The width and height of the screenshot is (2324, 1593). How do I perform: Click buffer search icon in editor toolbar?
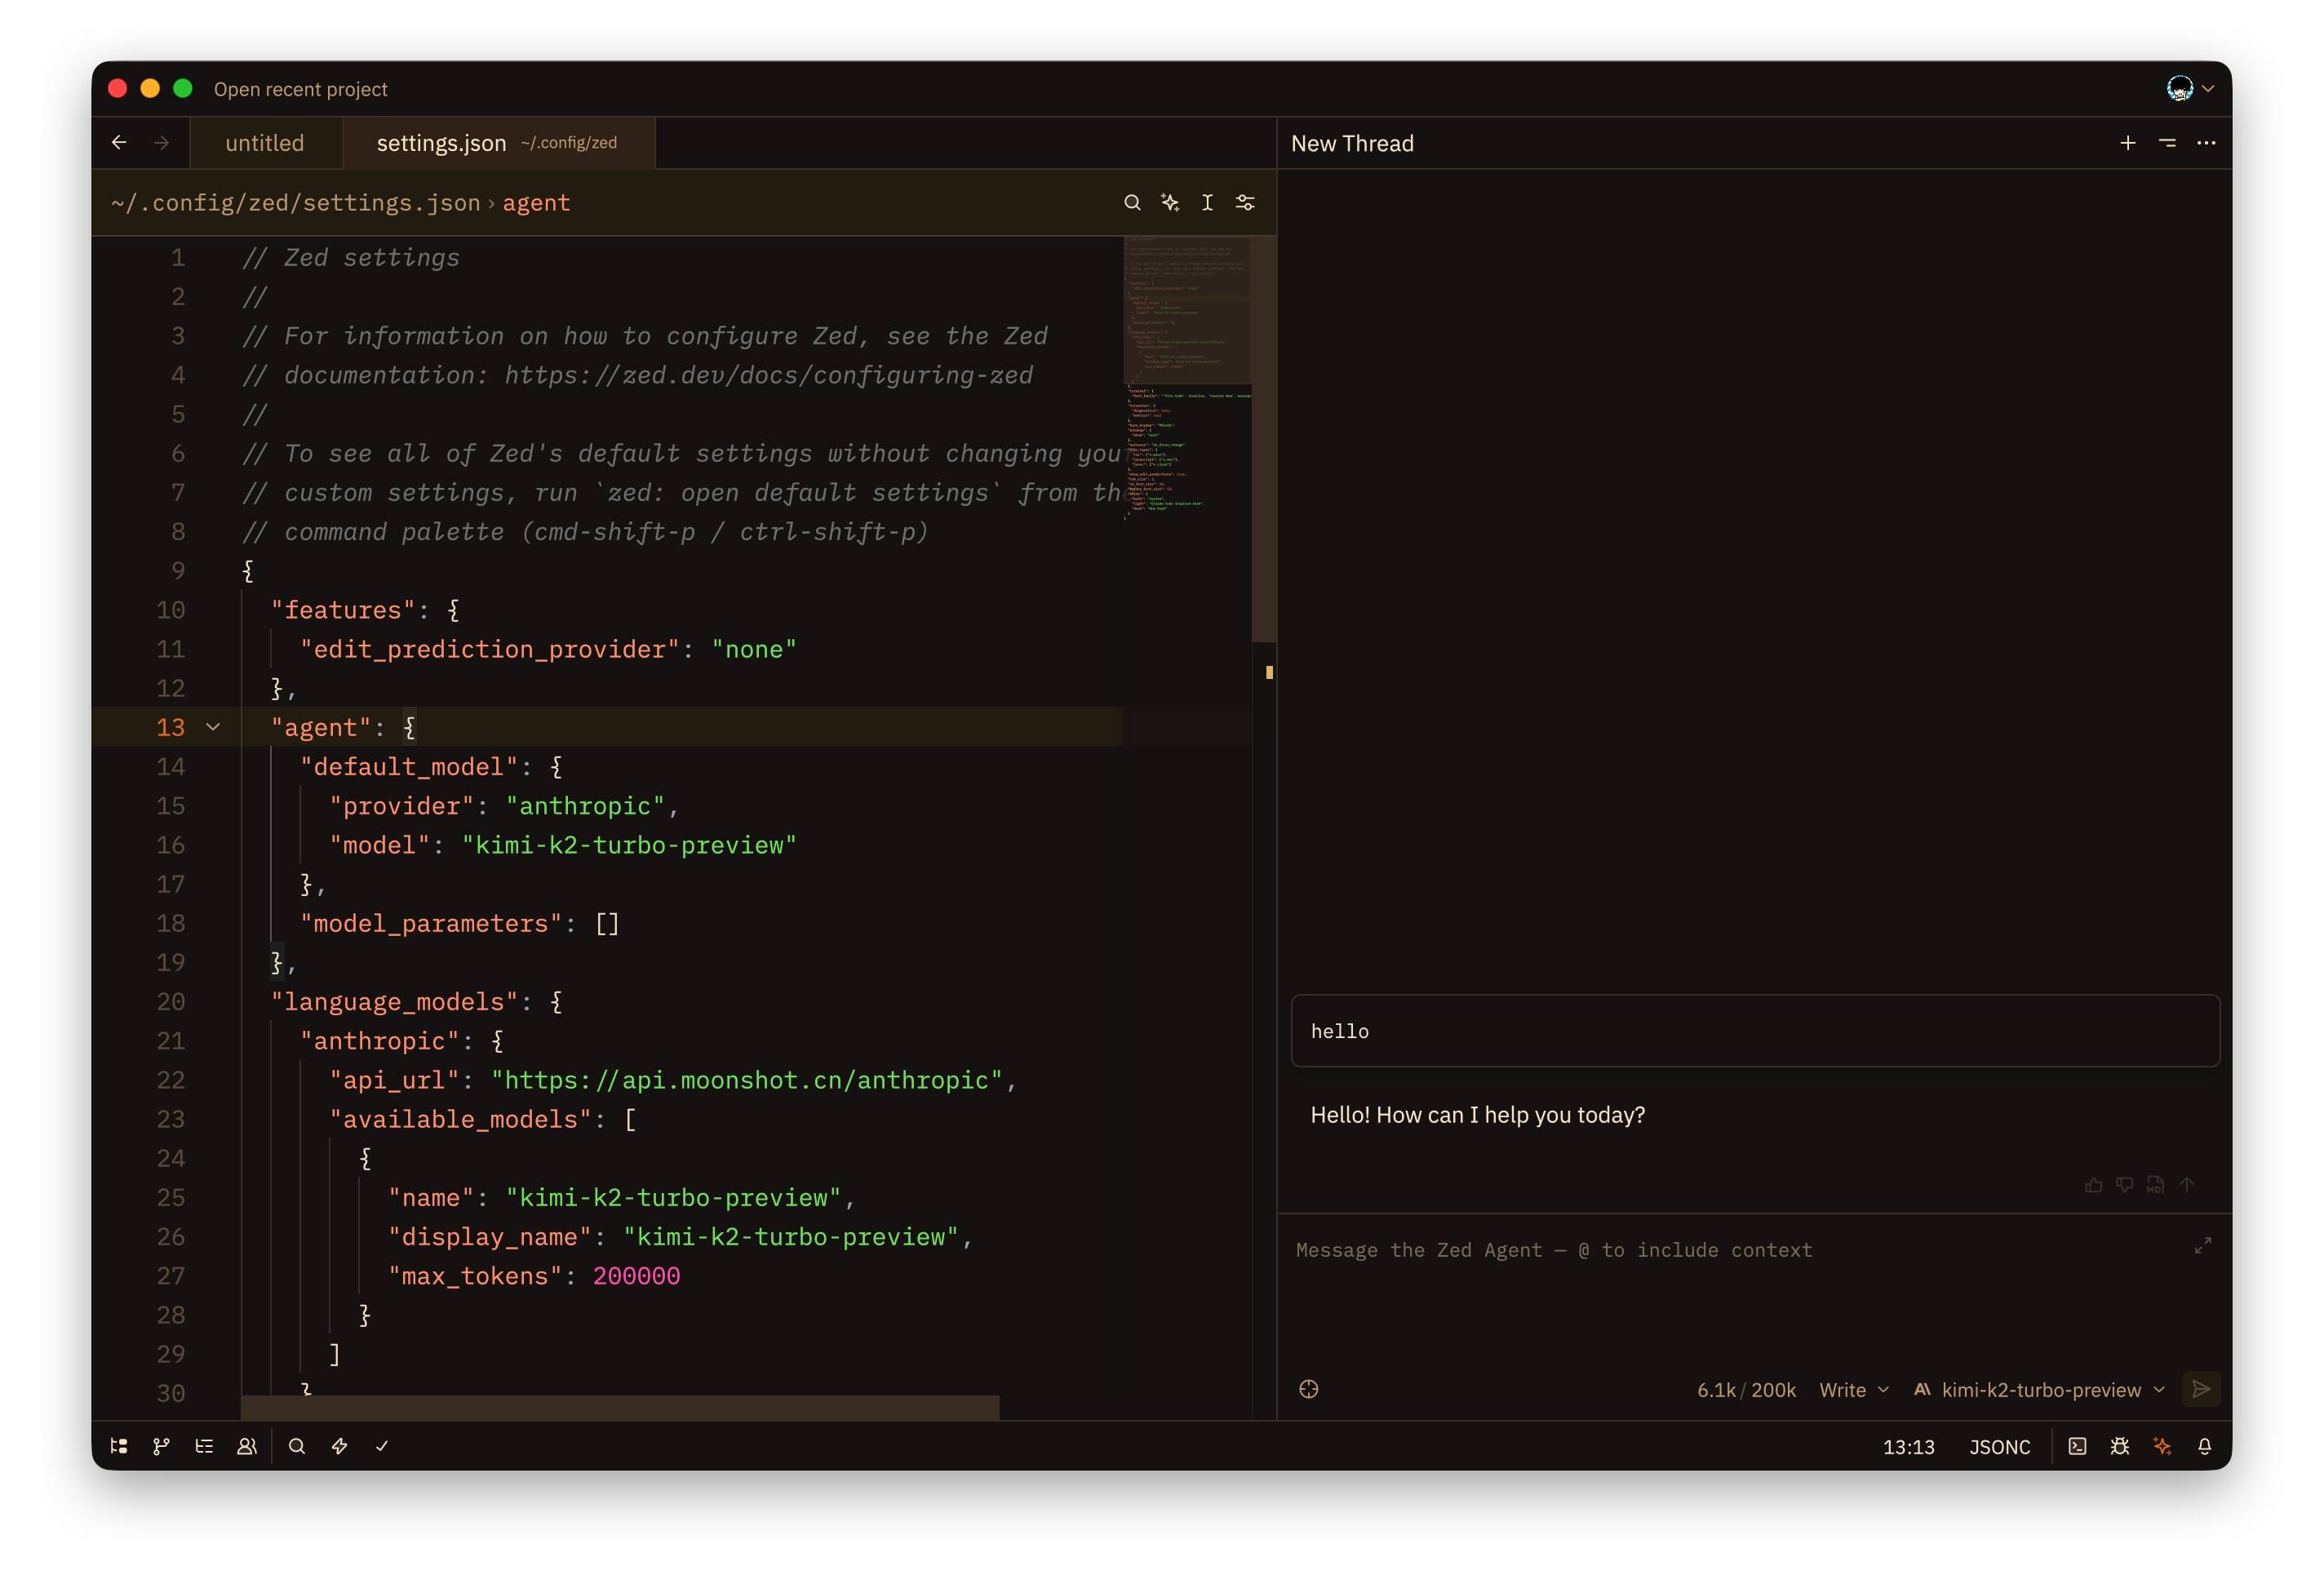pyautogui.click(x=1132, y=203)
